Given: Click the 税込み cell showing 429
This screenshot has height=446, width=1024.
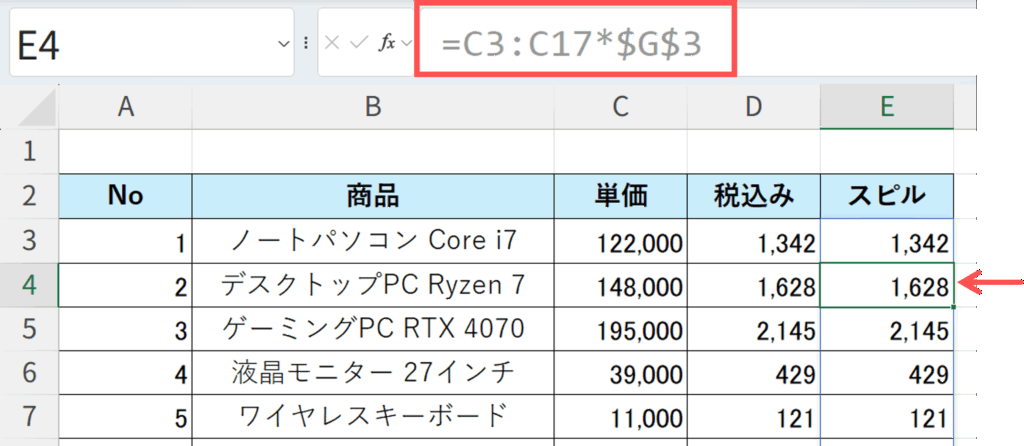Looking at the screenshot, I should point(753,373).
